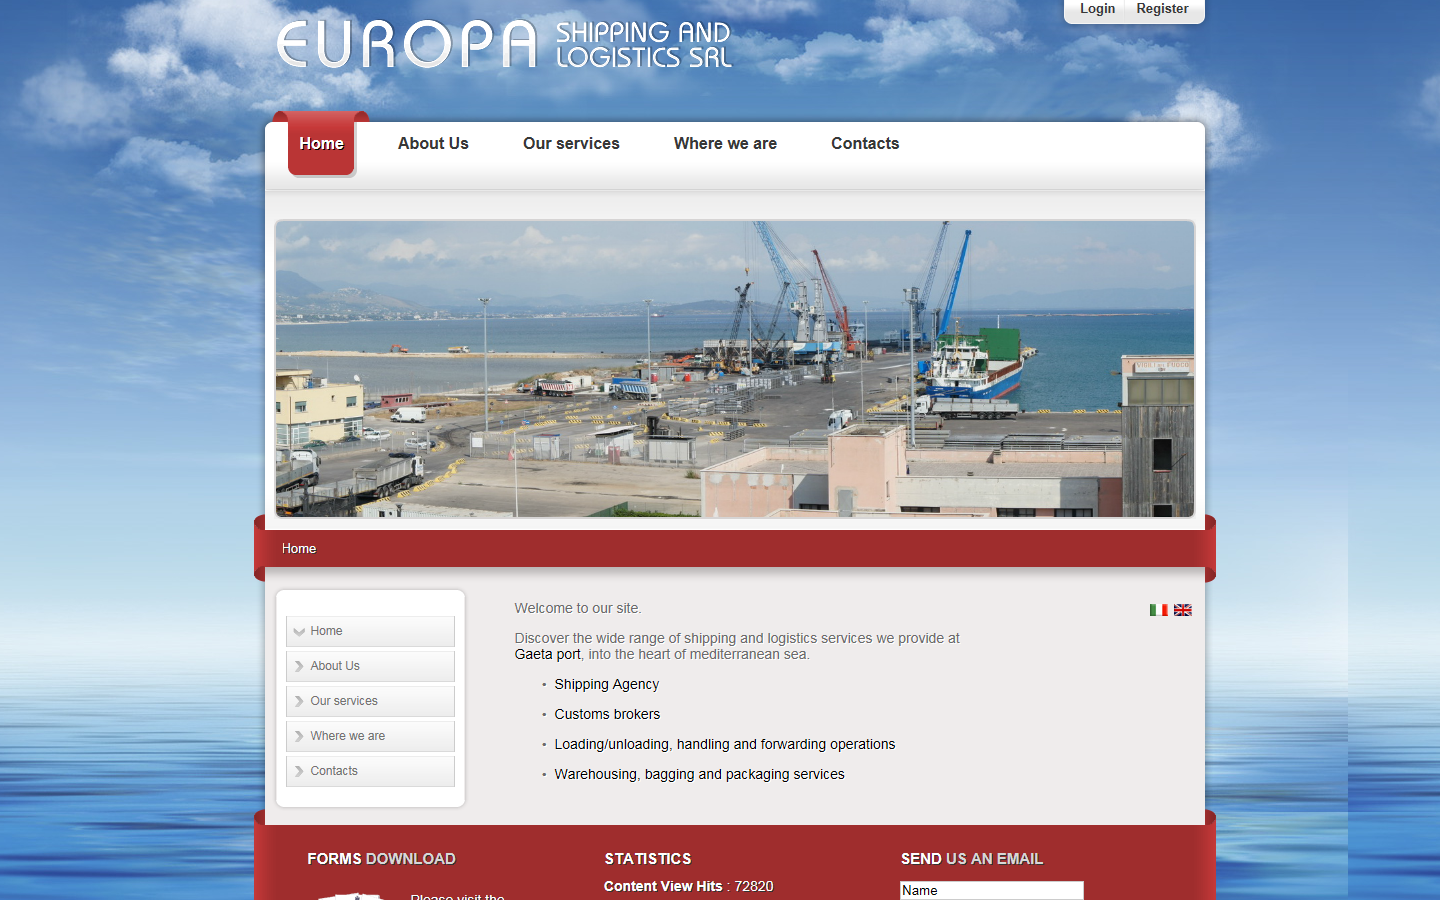This screenshot has height=900, width=1440.
Task: Select the Our services text in sidebar menu
Action: pyautogui.click(x=344, y=701)
